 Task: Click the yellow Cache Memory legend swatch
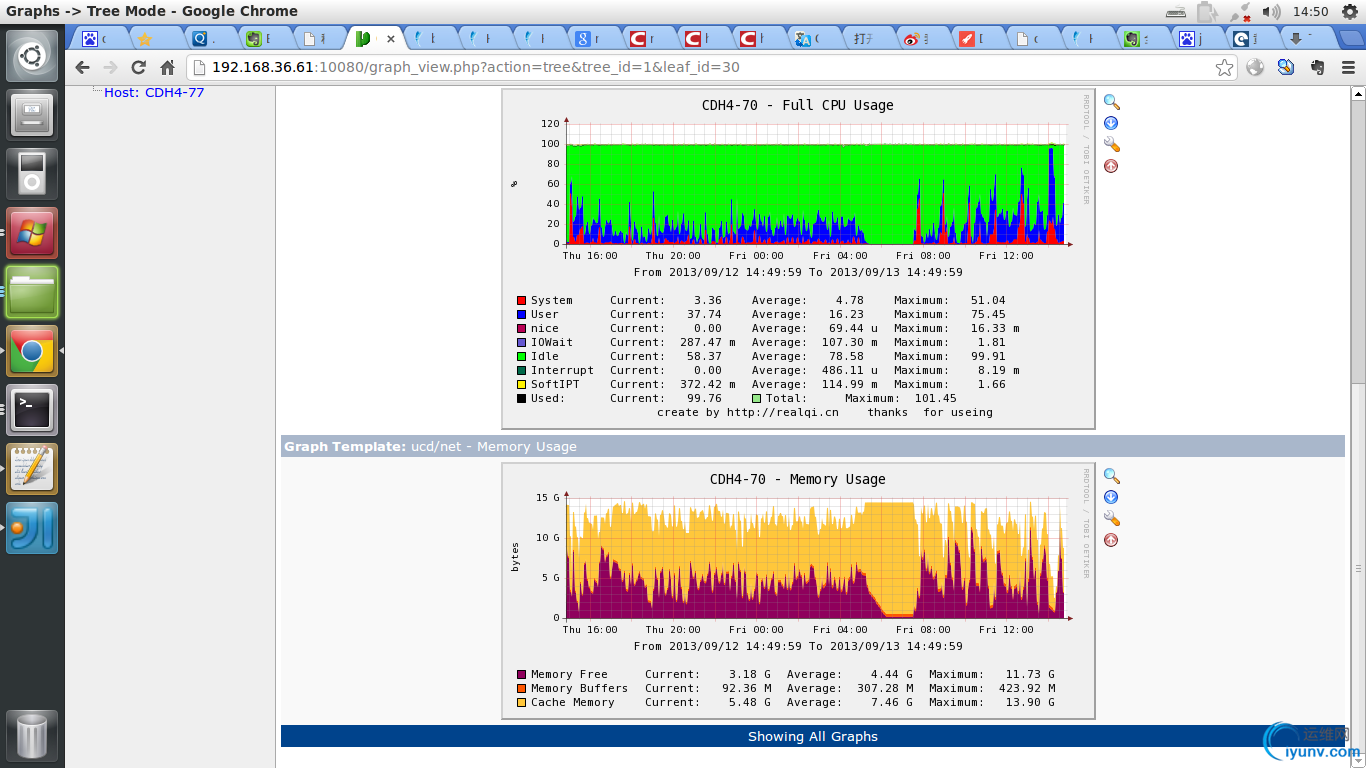(x=521, y=702)
